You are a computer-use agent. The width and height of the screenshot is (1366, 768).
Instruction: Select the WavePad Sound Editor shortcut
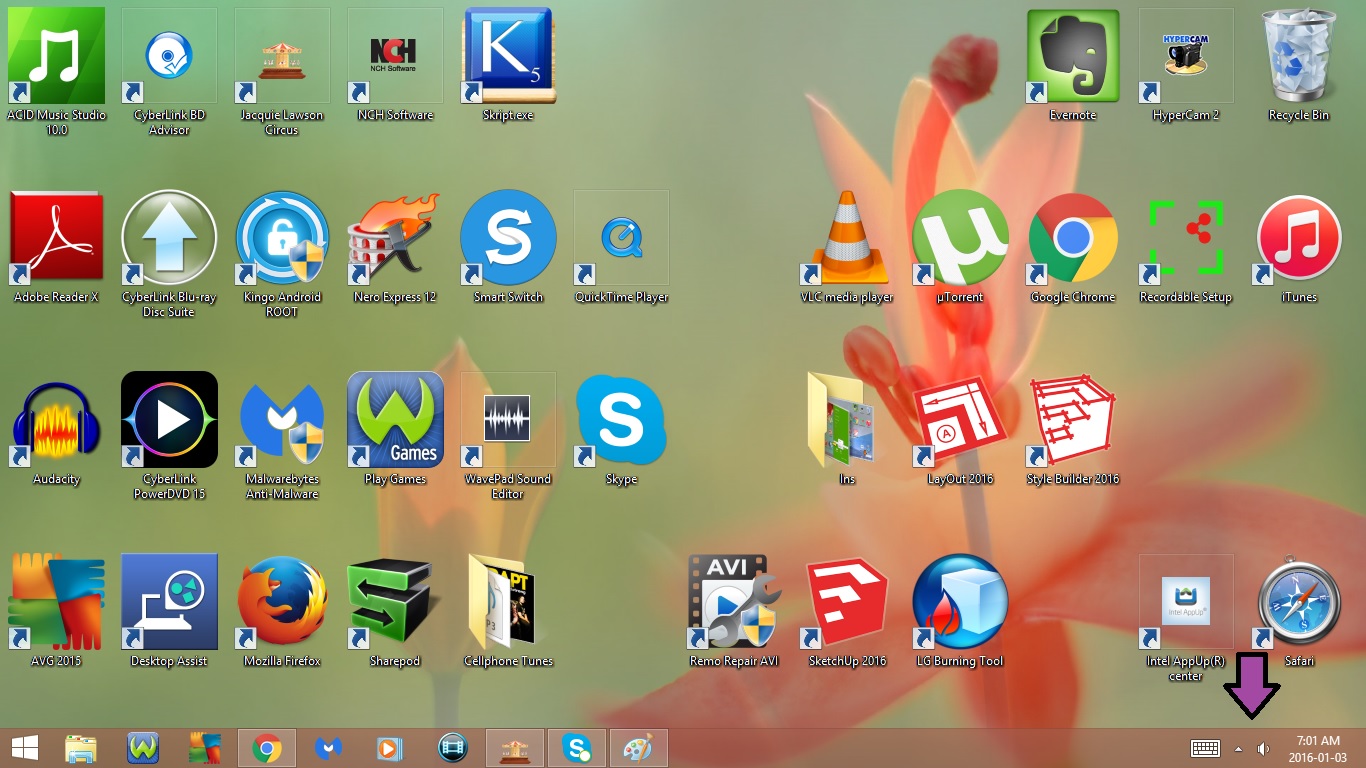pyautogui.click(x=508, y=420)
